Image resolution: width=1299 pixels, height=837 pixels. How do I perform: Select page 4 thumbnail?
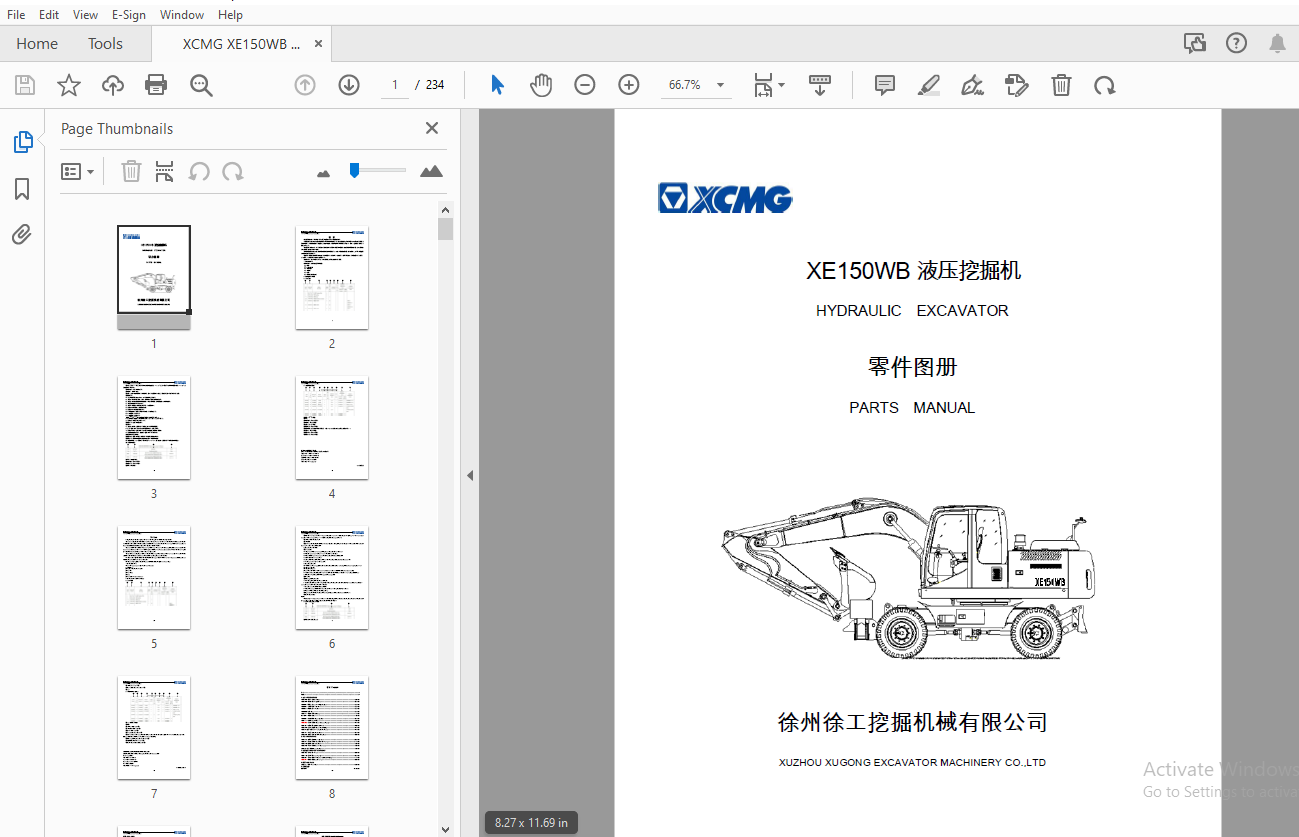332,427
